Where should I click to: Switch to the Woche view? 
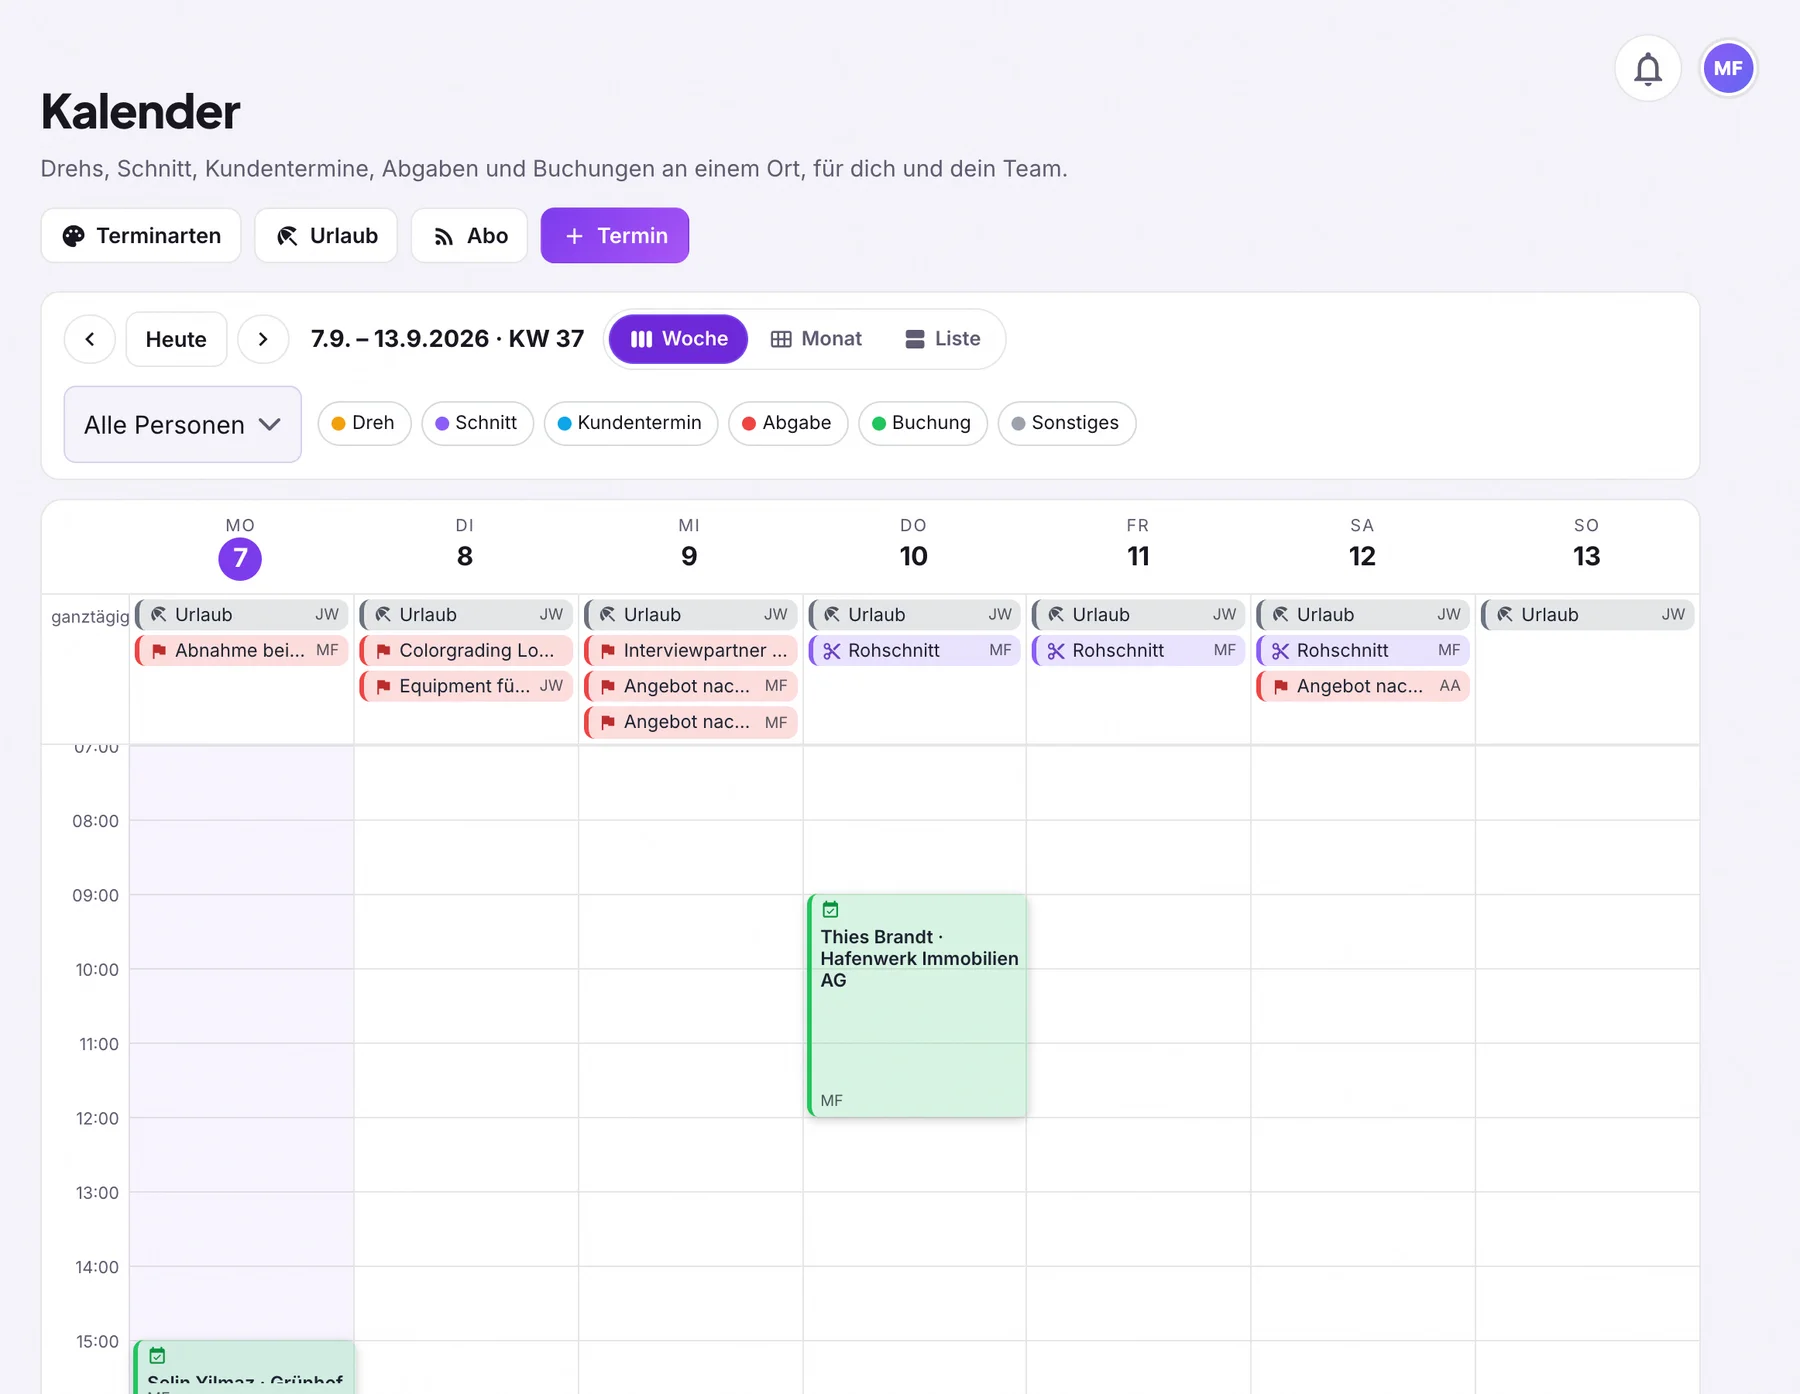click(679, 339)
